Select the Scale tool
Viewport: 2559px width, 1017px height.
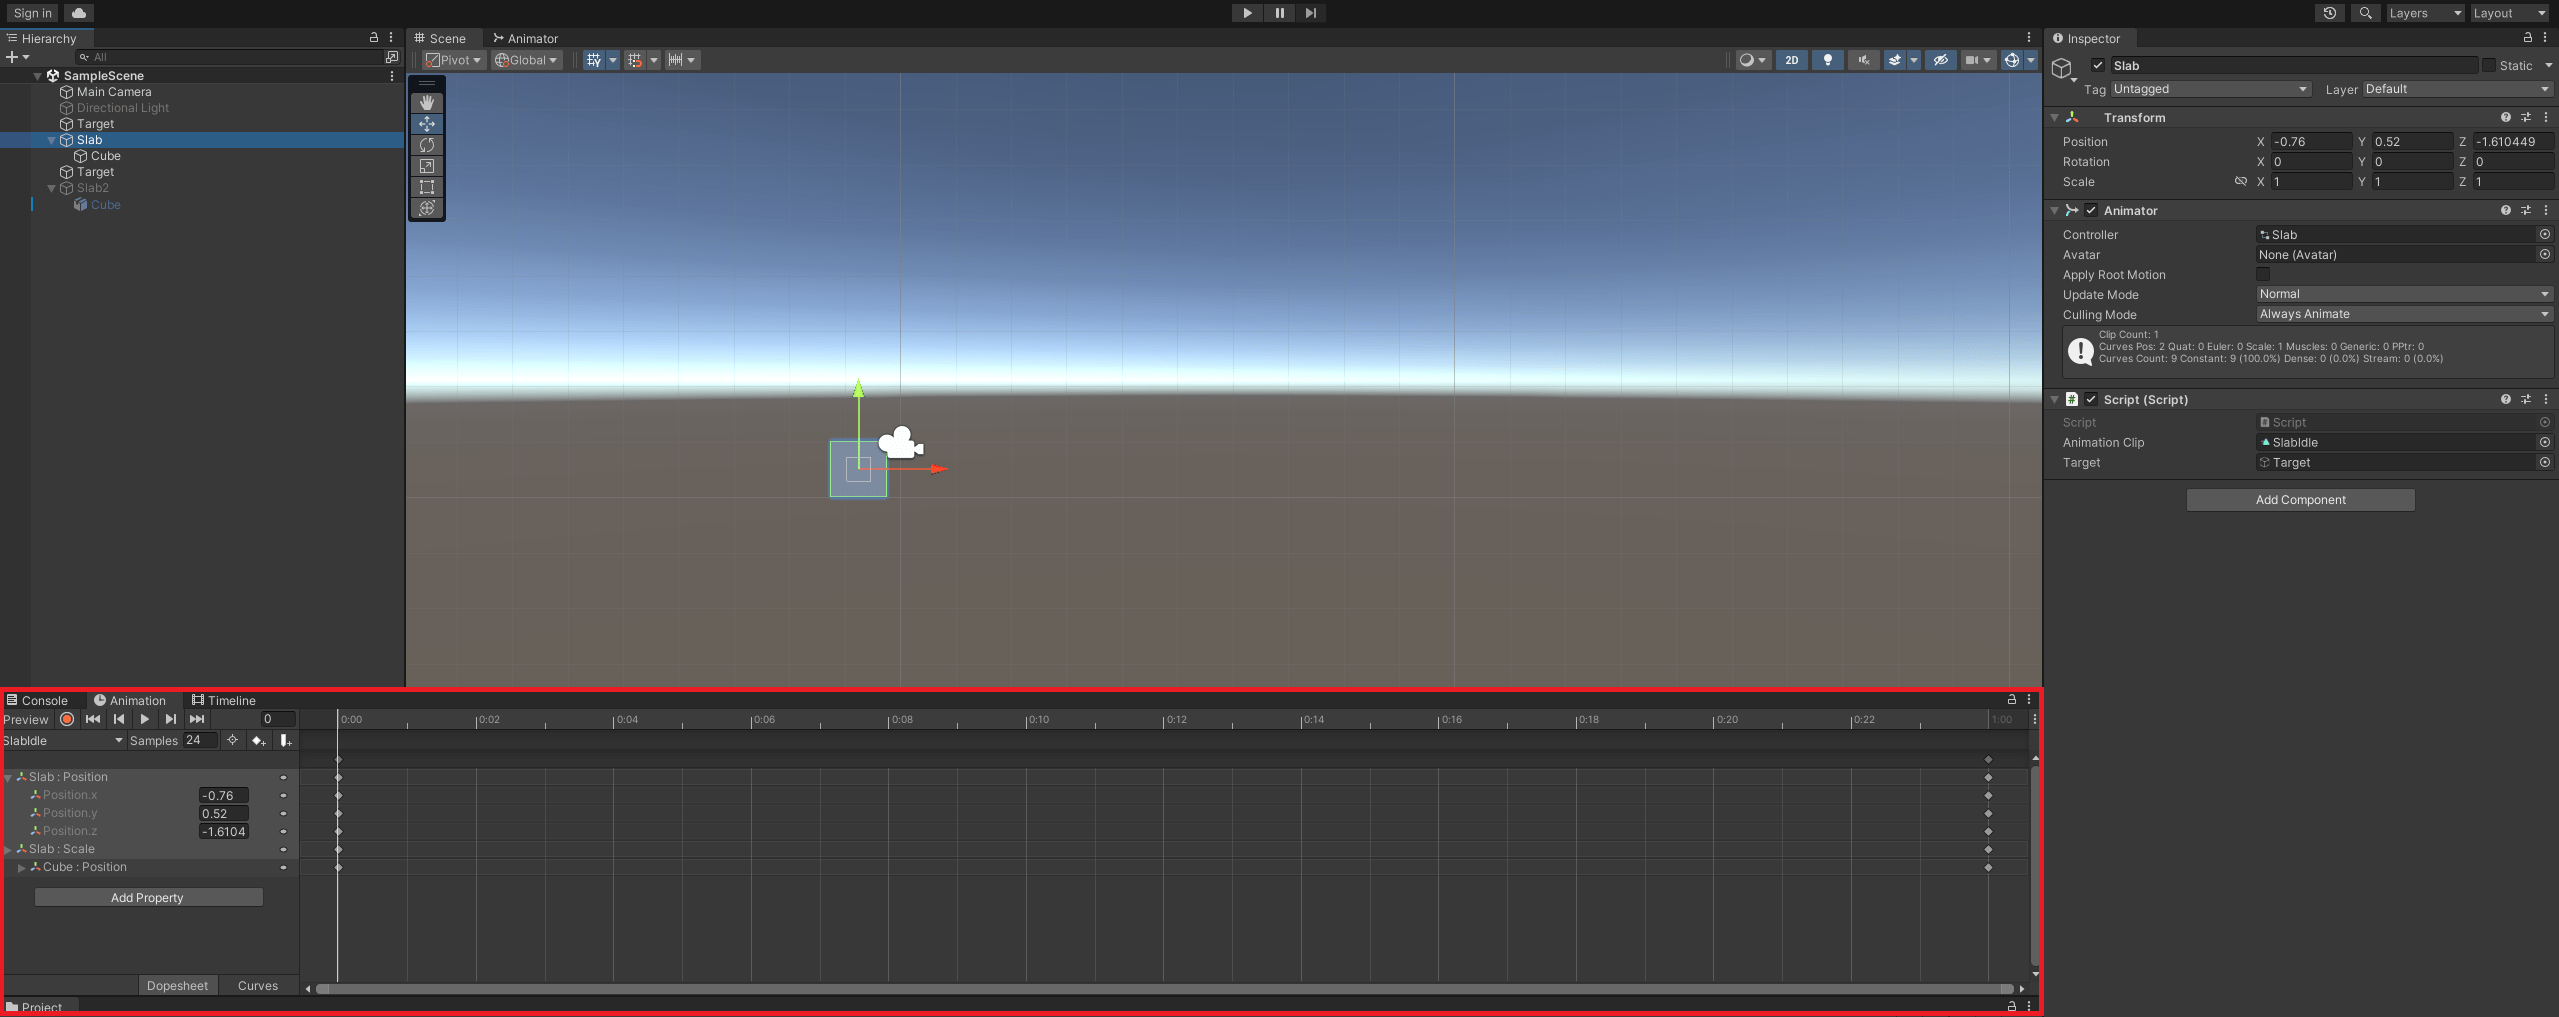pyautogui.click(x=427, y=166)
